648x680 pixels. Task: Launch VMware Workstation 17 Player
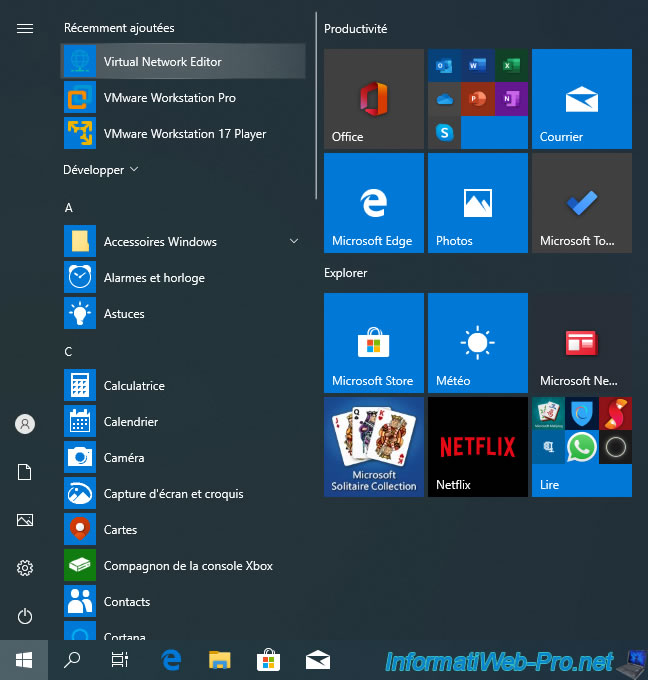[183, 134]
